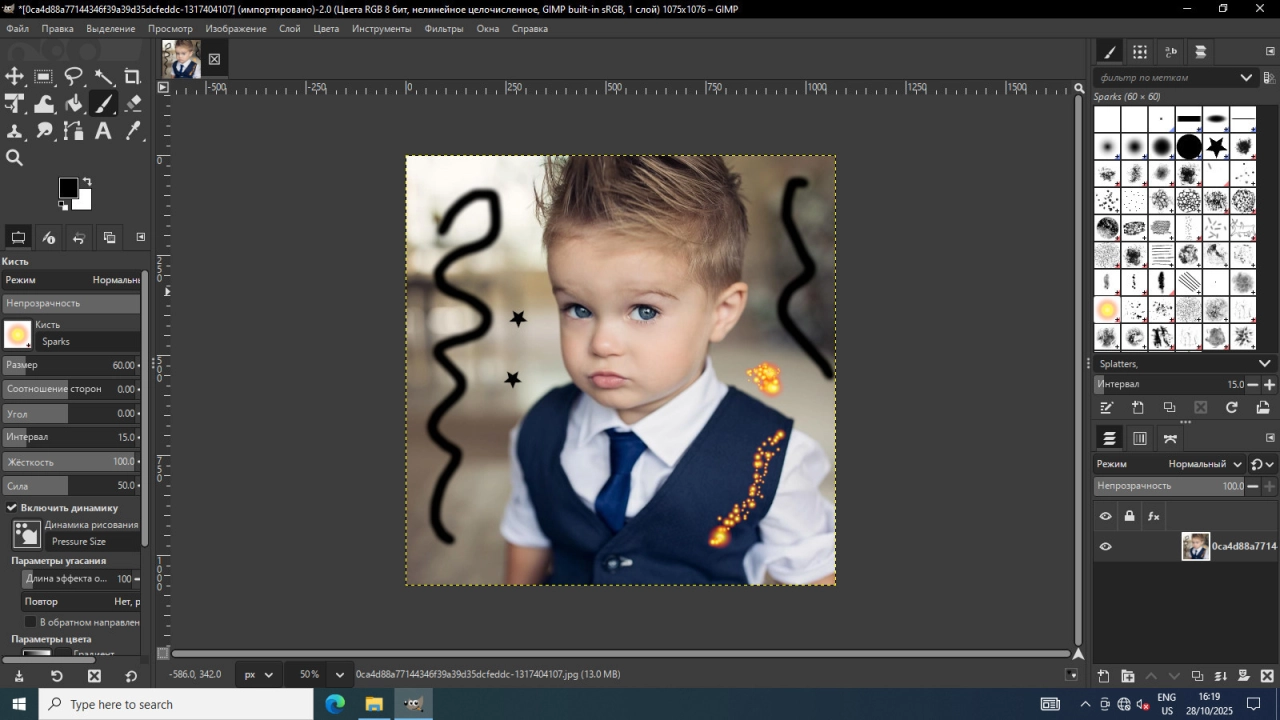The image size is (1280, 720).
Task: Switch to Images tab in left dock
Action: pyautogui.click(x=109, y=237)
